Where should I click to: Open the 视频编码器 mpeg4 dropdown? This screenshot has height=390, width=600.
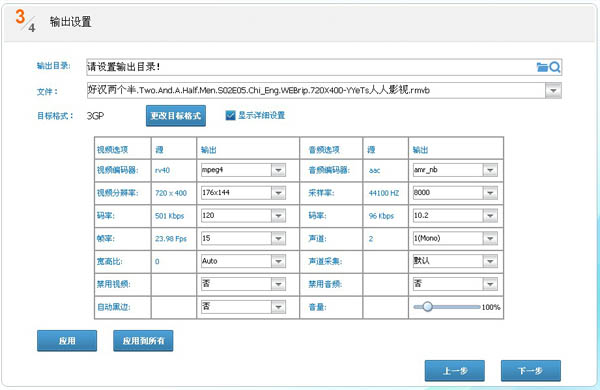tap(278, 170)
